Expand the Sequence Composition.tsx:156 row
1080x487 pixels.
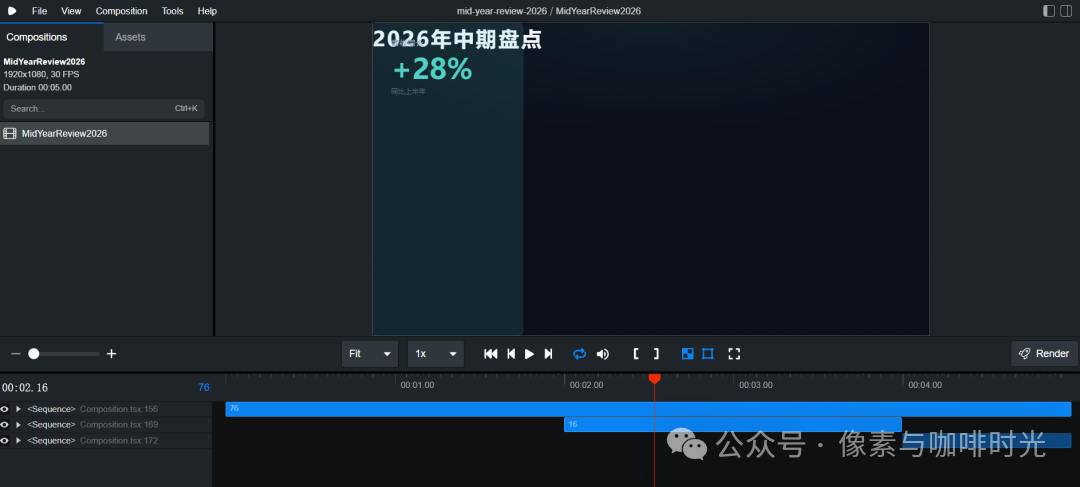point(19,409)
